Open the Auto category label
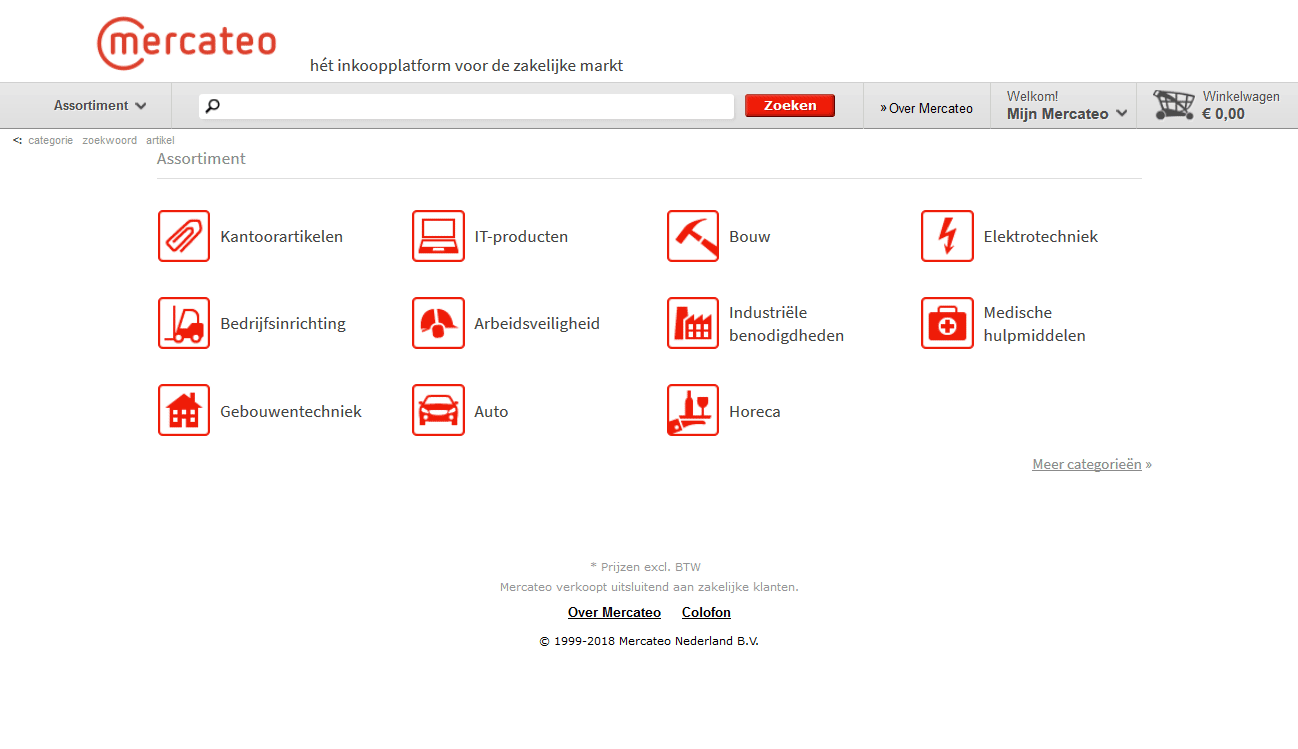Image resolution: width=1298 pixels, height=749 pixels. (491, 412)
